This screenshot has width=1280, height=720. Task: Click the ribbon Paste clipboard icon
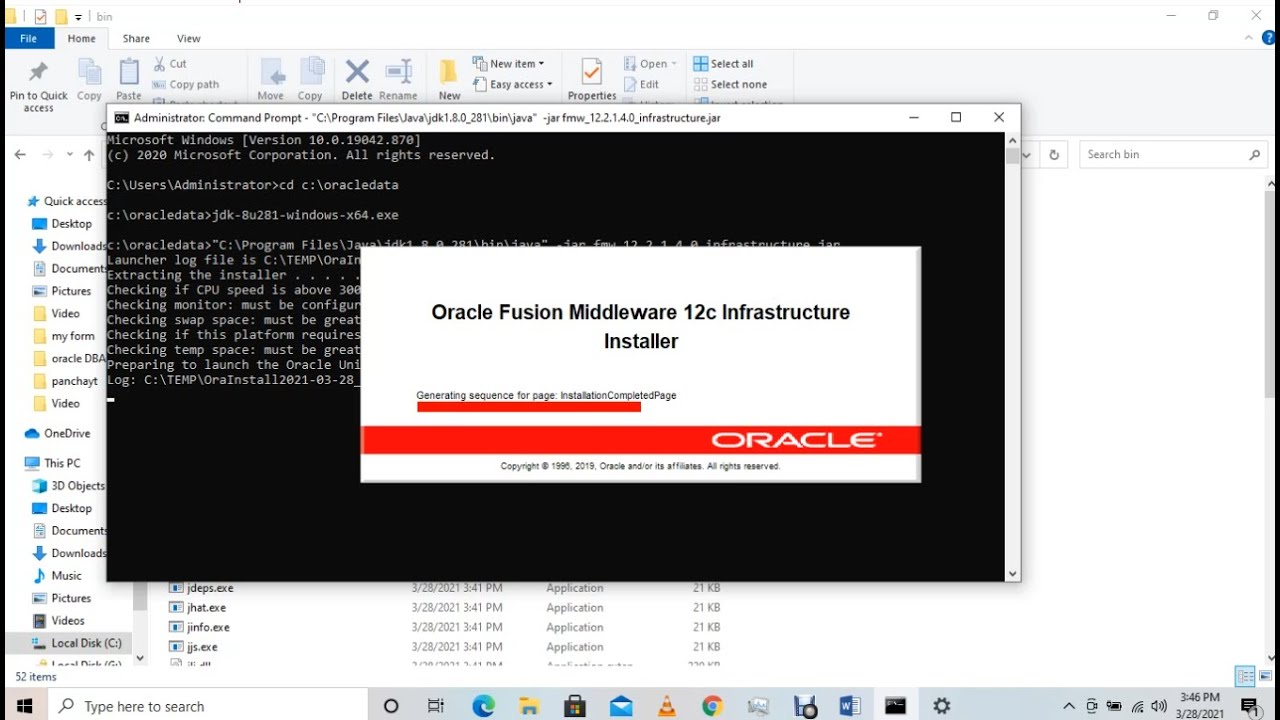[129, 72]
